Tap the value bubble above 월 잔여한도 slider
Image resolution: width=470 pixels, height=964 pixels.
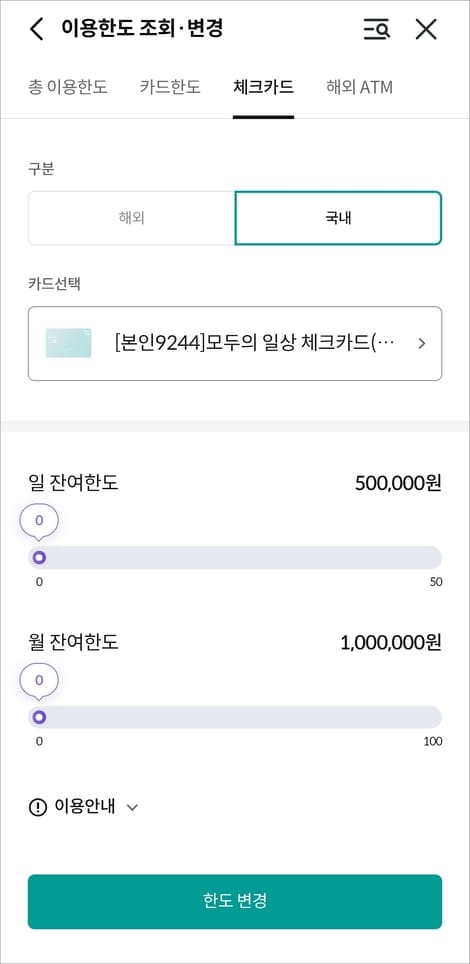39,681
